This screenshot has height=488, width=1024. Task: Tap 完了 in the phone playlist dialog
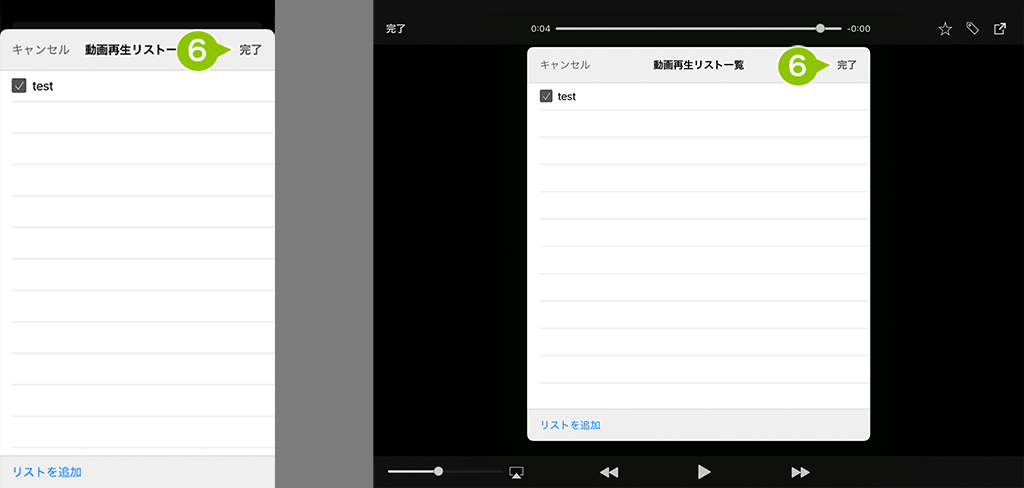250,50
